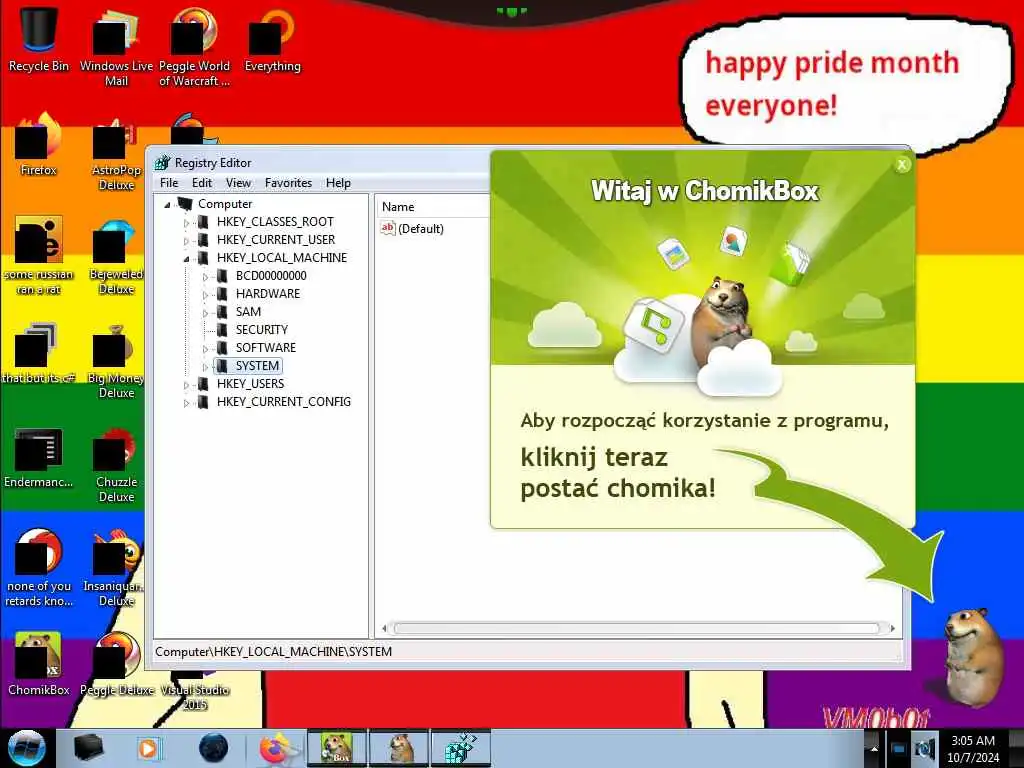
Task: Select Chuzzle Deluxe desktop icon
Action: (x=116, y=464)
